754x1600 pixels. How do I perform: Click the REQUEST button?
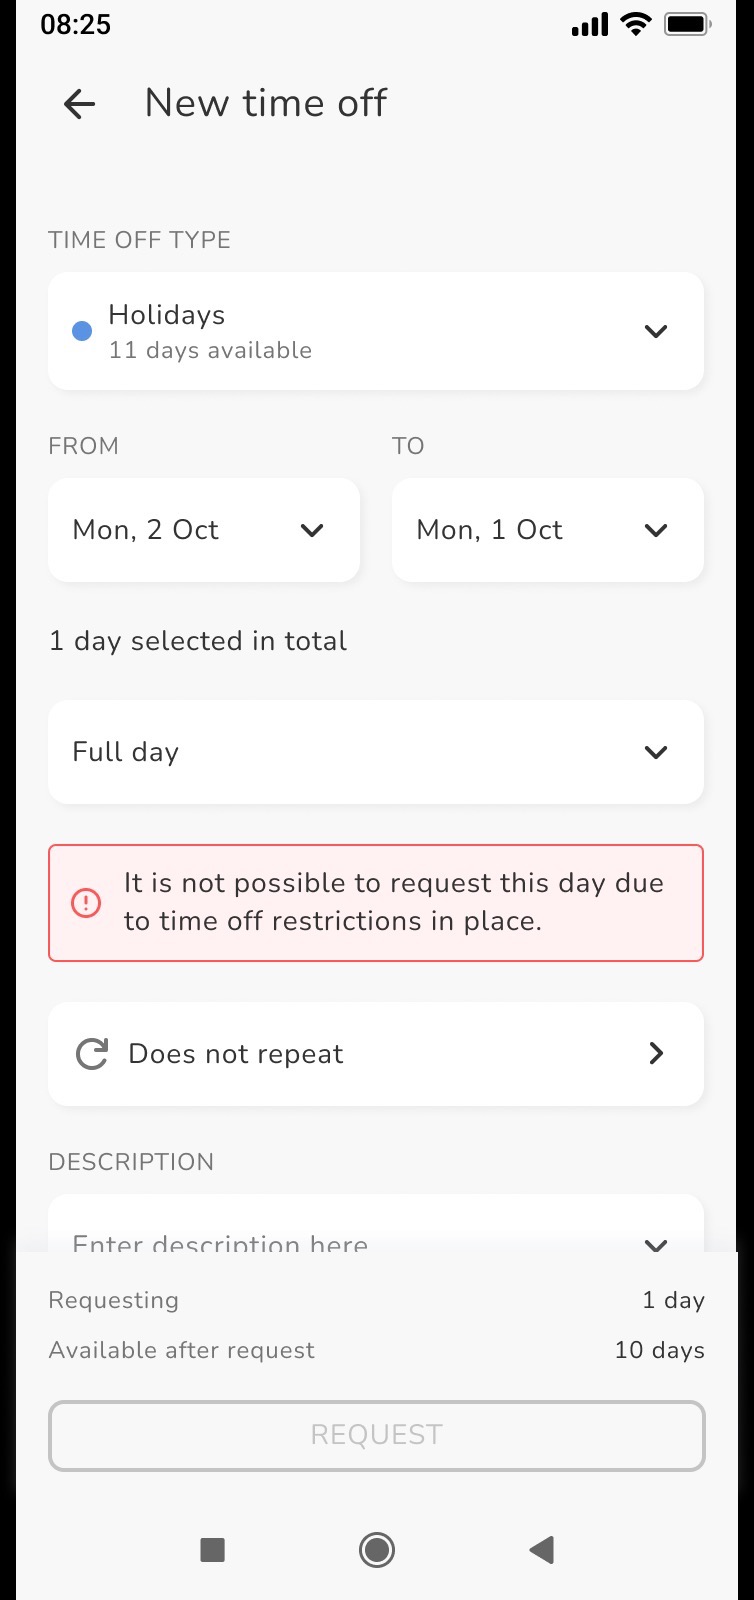[377, 1436]
